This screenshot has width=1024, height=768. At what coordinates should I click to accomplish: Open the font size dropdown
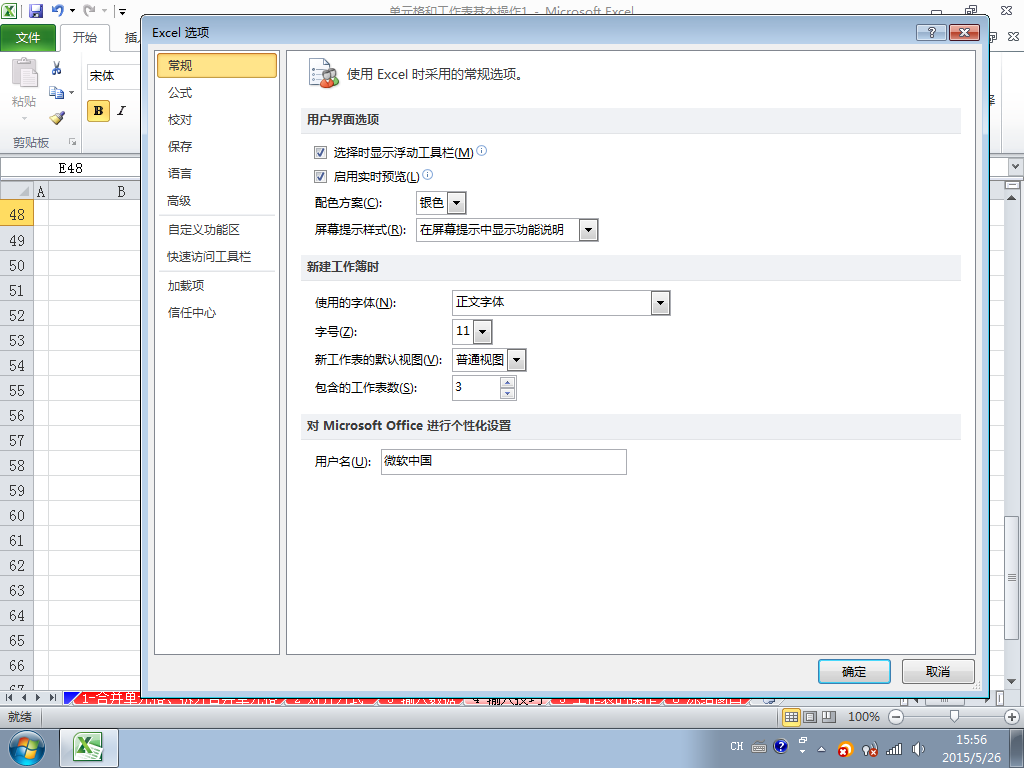pyautogui.click(x=482, y=332)
